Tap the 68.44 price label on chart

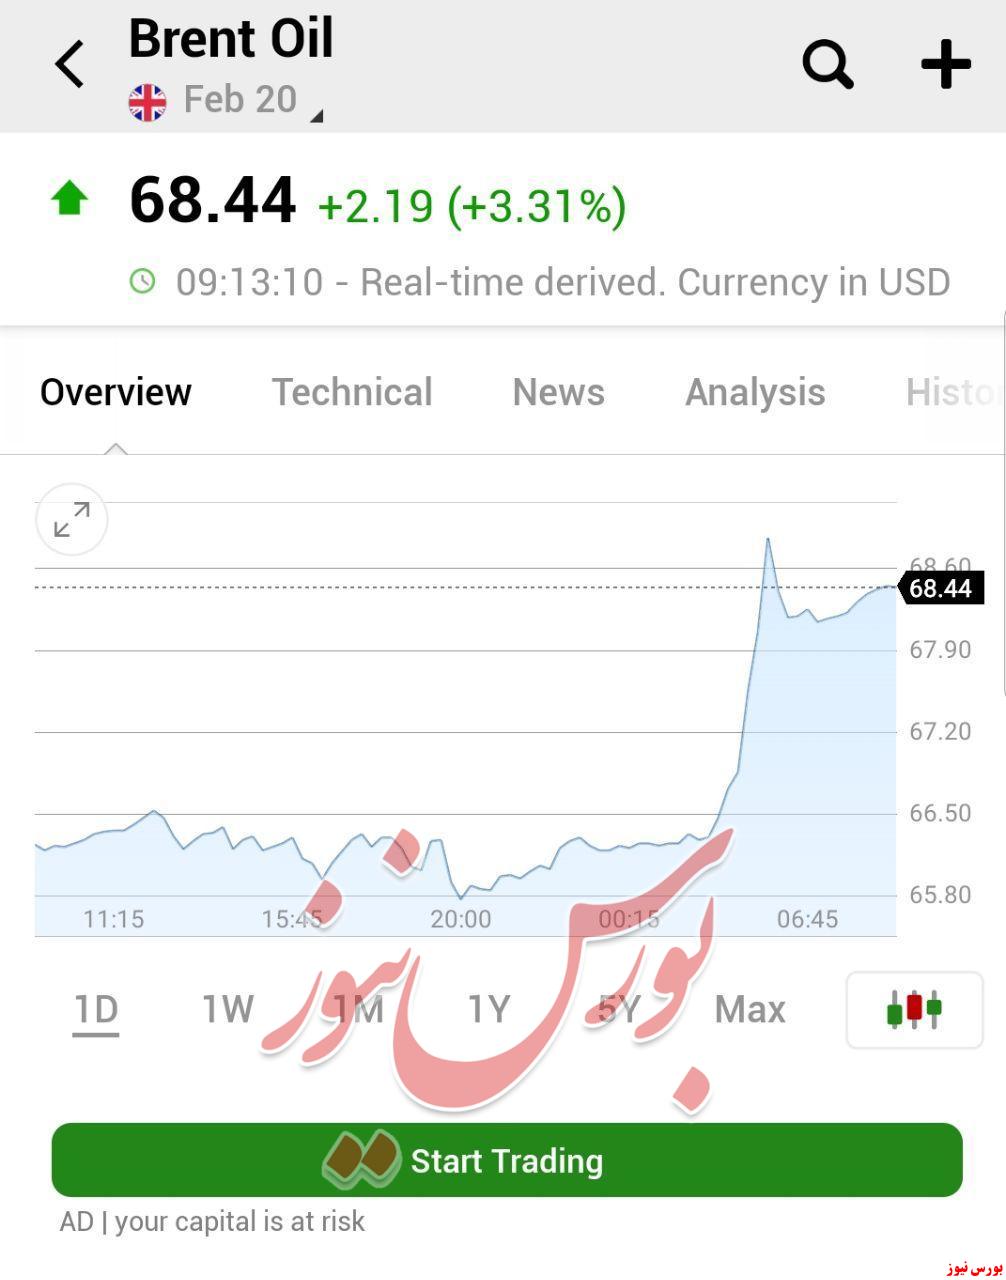tap(941, 588)
